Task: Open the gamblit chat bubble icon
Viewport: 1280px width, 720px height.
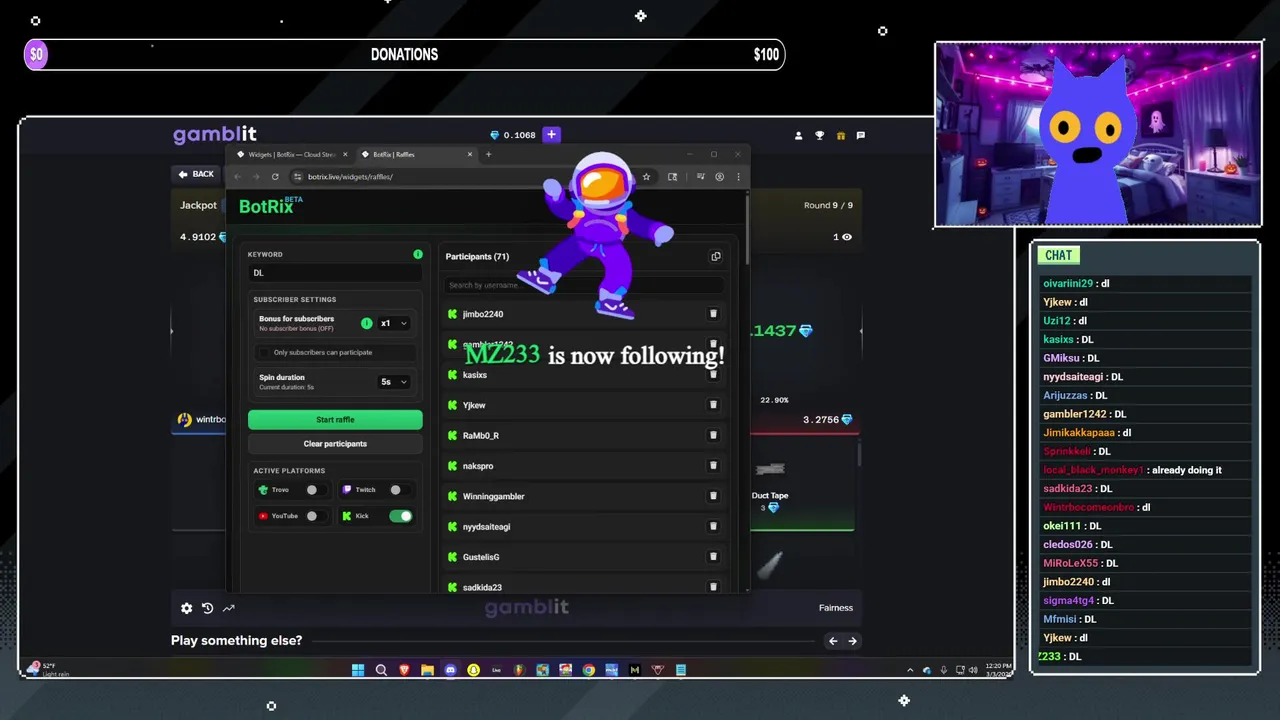Action: coord(860,135)
